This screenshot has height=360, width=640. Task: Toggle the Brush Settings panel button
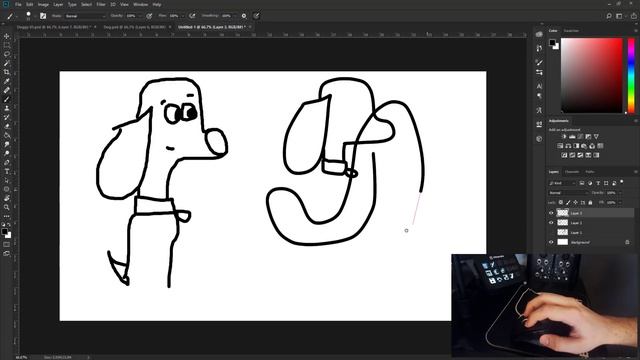tap(43, 16)
